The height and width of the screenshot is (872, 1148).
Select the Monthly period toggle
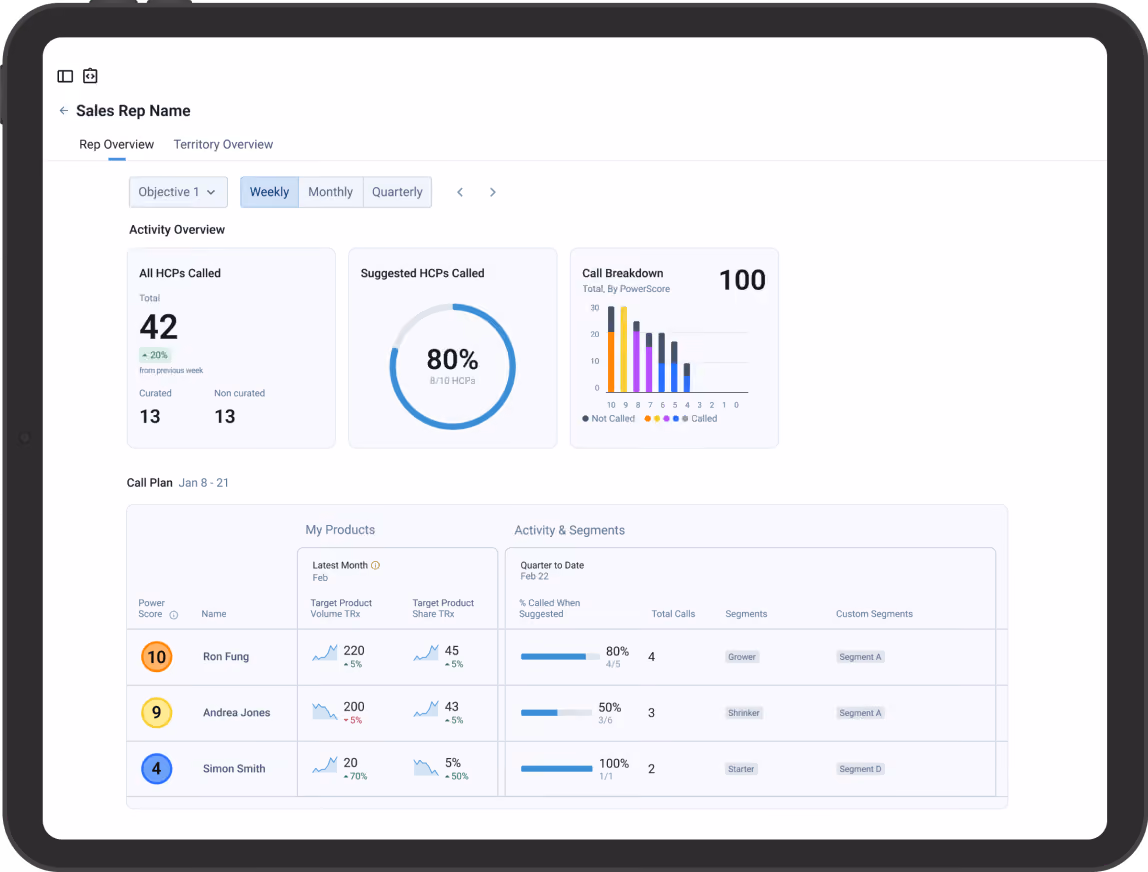[x=330, y=192]
